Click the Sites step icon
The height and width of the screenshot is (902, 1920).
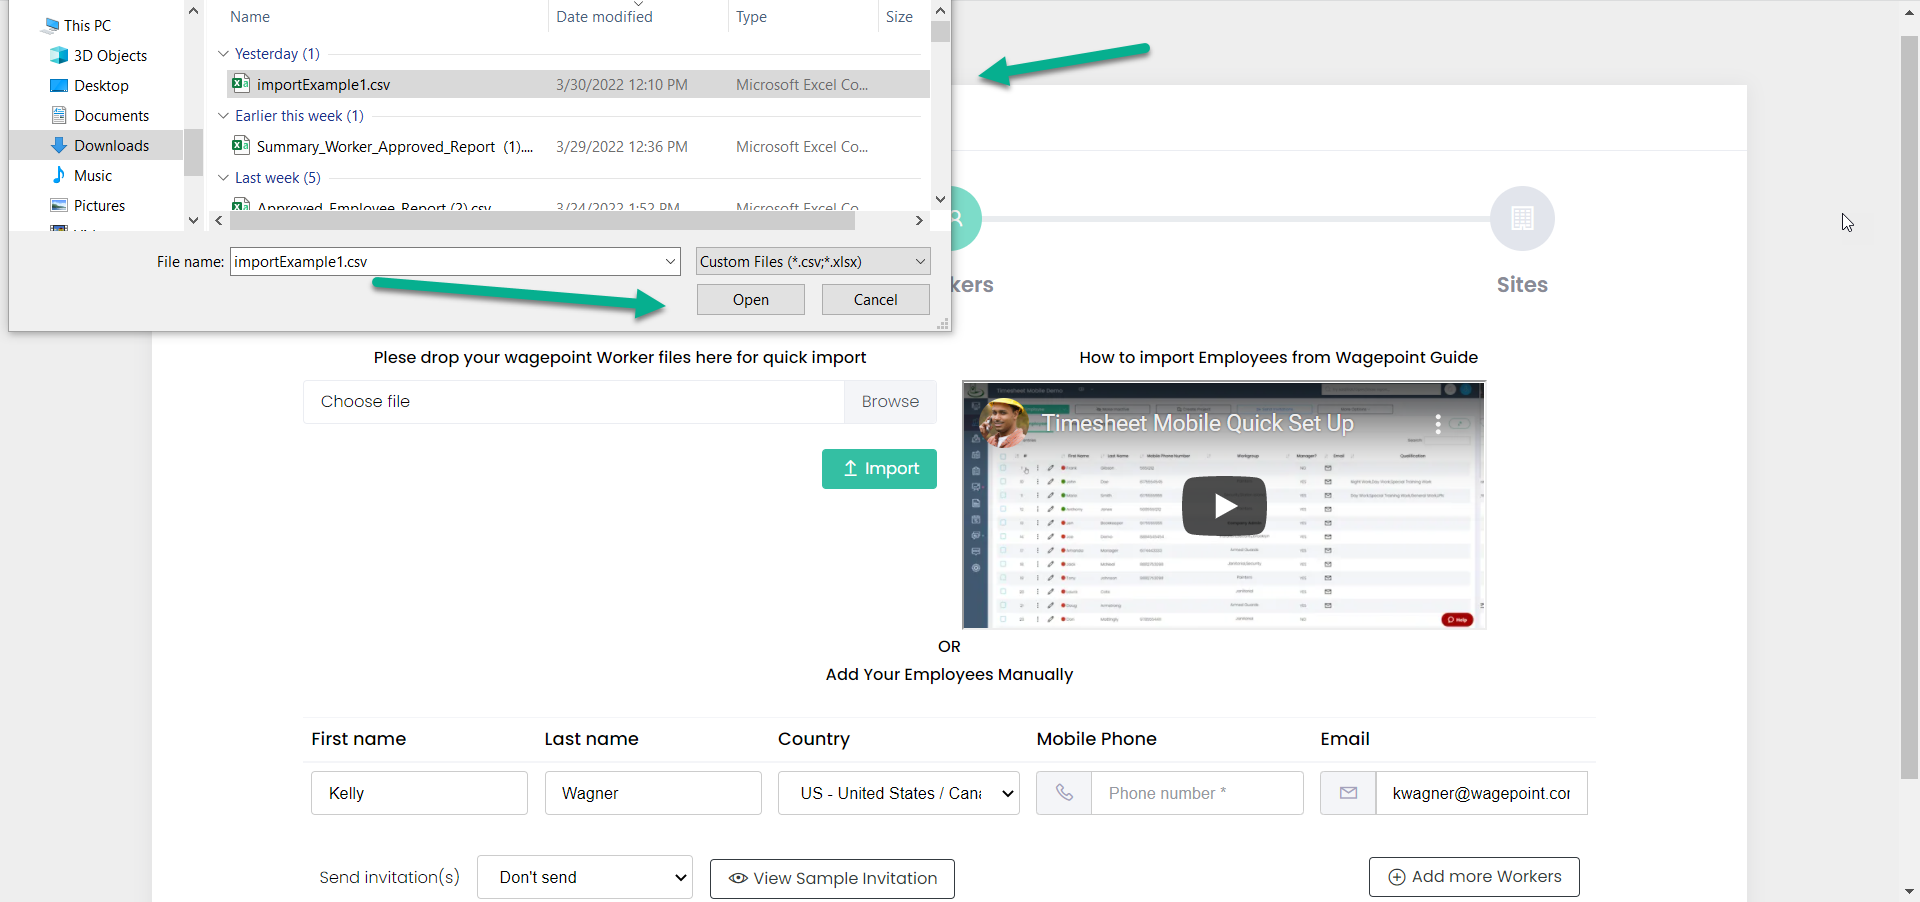coord(1522,218)
